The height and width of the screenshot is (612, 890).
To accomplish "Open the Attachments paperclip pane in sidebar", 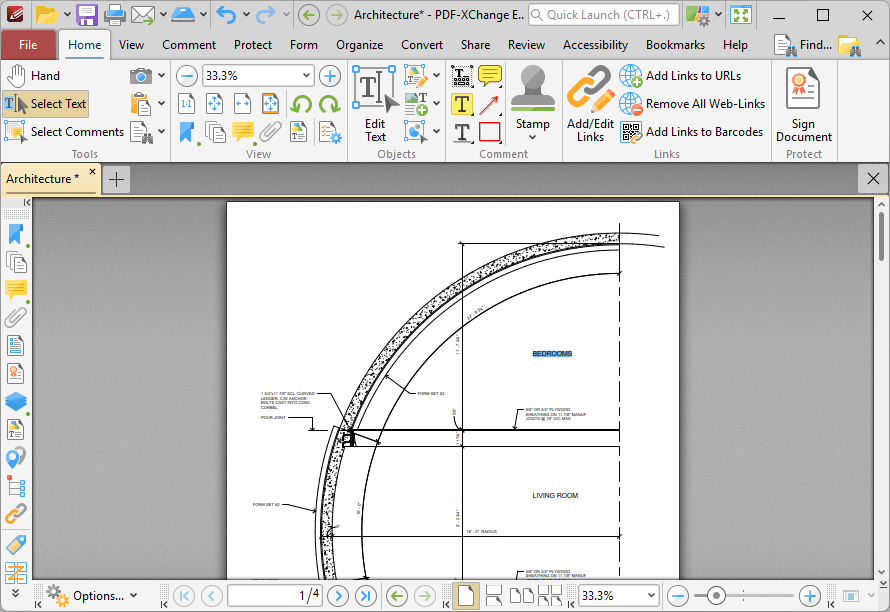I will [x=16, y=318].
